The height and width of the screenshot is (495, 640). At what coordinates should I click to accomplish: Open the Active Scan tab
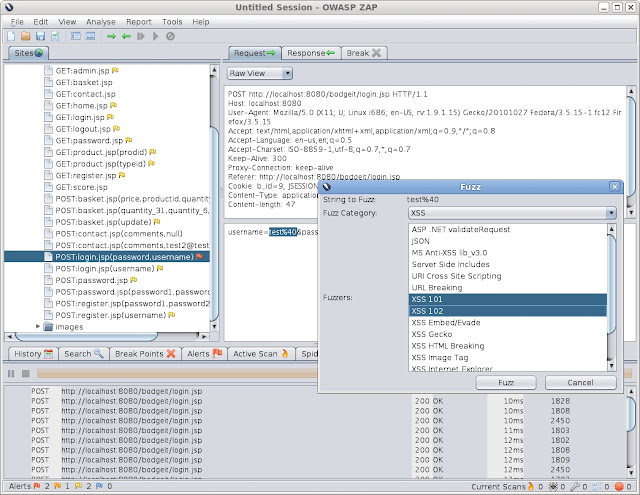click(260, 354)
